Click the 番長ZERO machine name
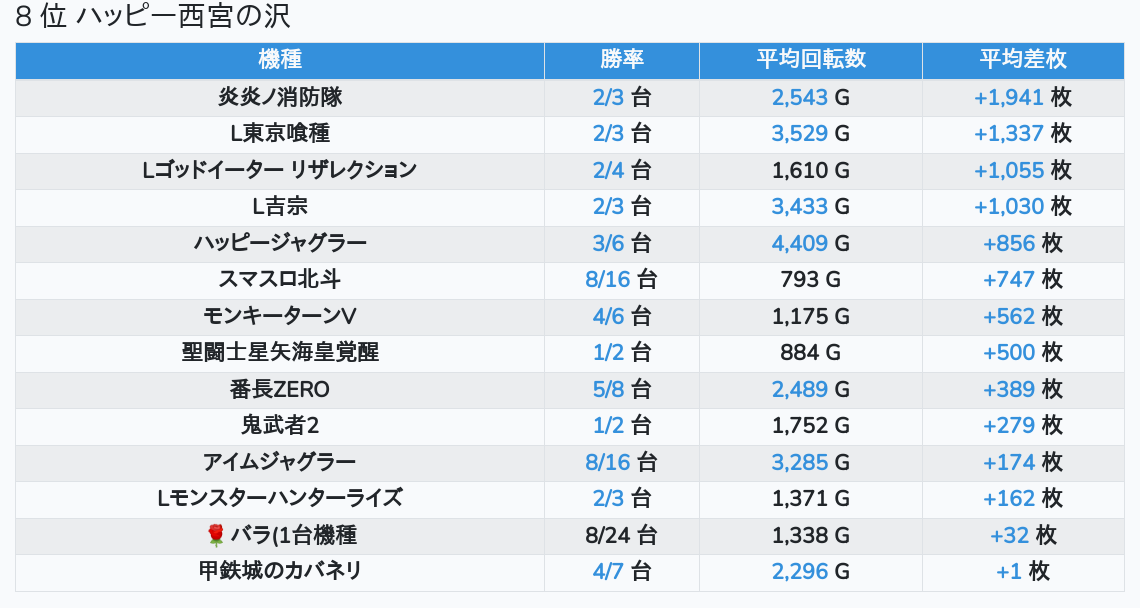 coord(280,389)
